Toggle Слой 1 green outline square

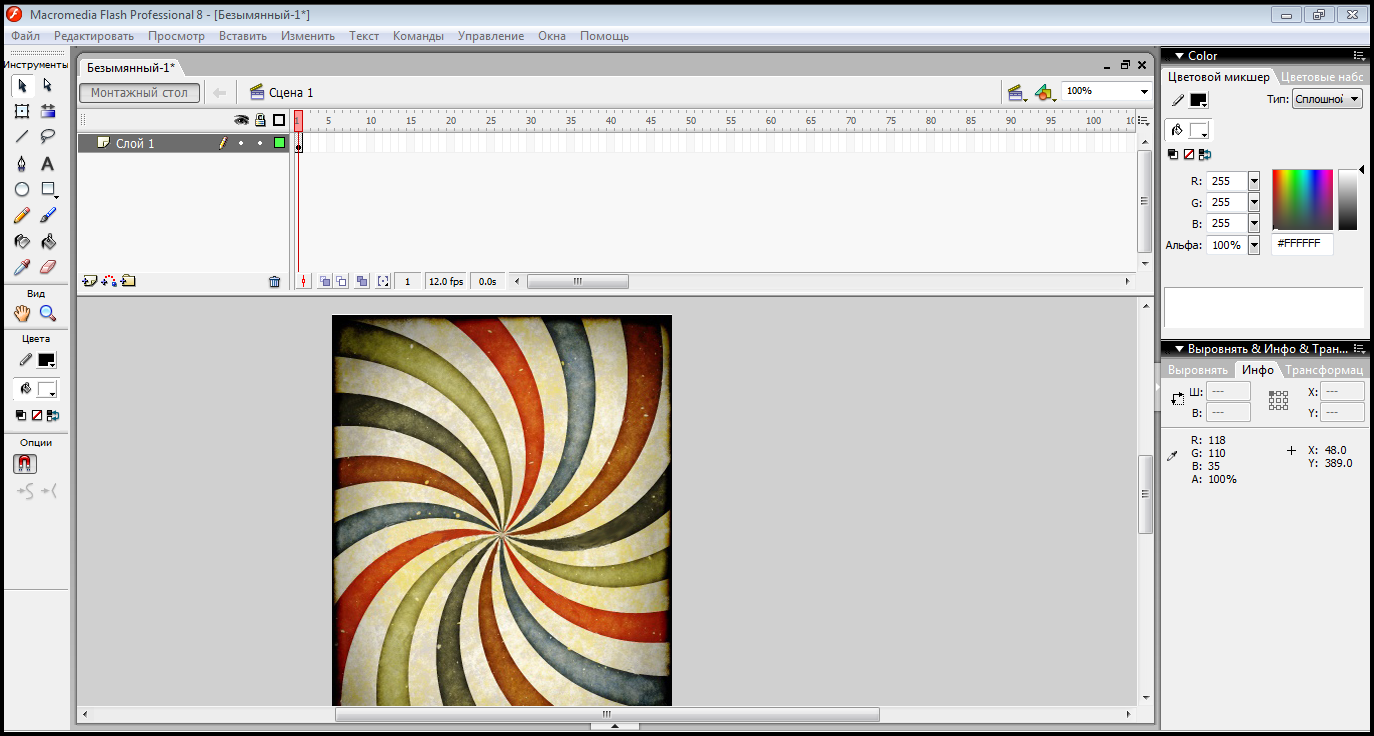coord(279,143)
